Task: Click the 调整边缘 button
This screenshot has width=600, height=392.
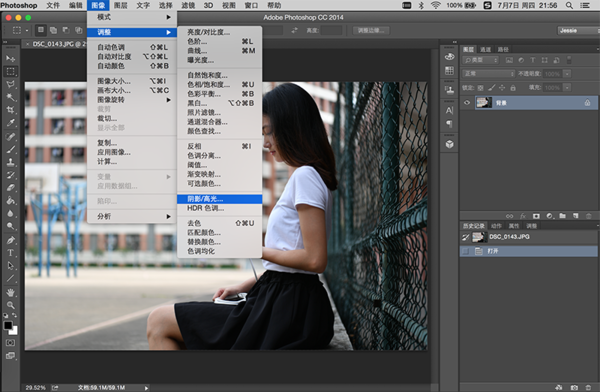Action: pos(371,31)
